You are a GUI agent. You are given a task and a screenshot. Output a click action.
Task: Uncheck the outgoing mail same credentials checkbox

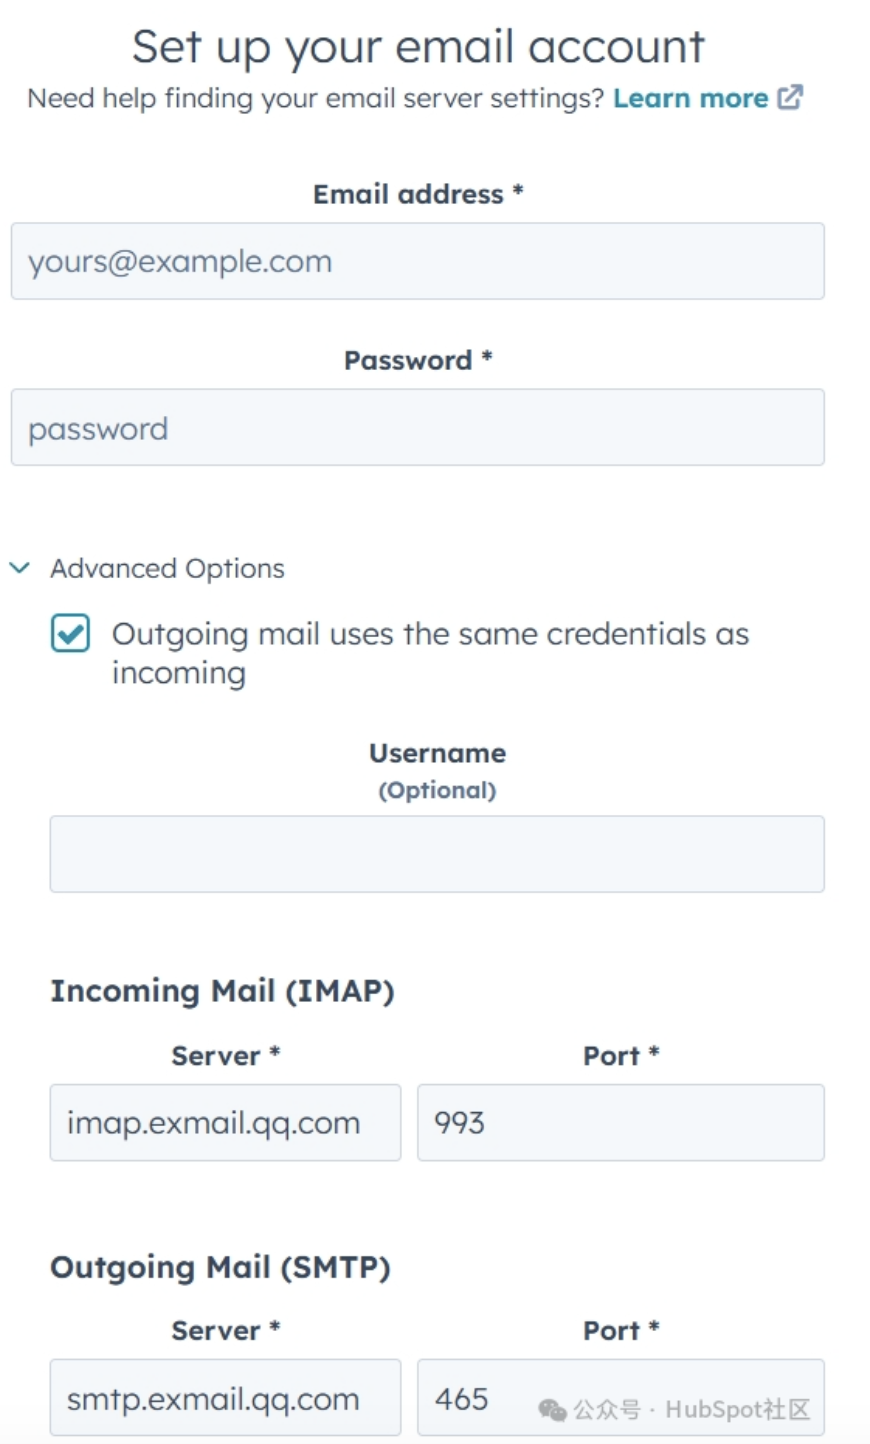(70, 634)
